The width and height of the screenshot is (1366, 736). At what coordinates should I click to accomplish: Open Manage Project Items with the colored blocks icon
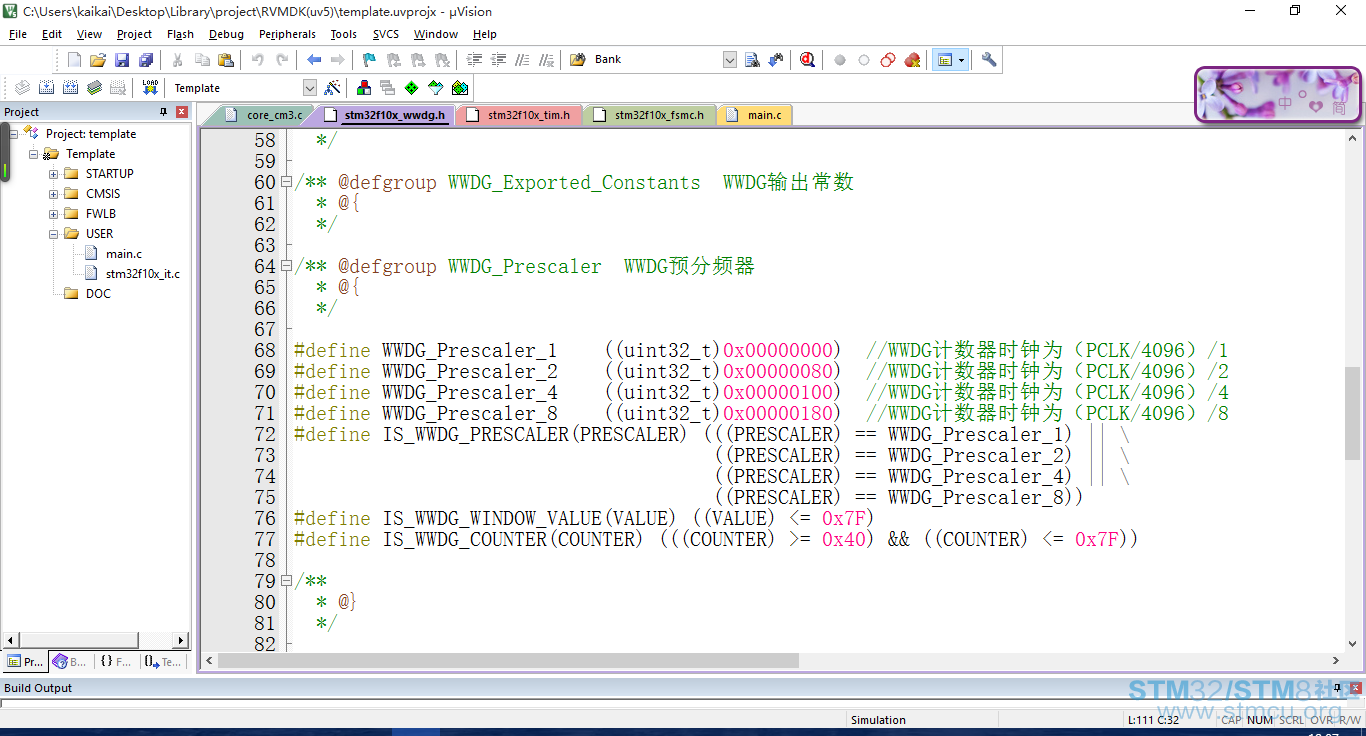point(363,88)
